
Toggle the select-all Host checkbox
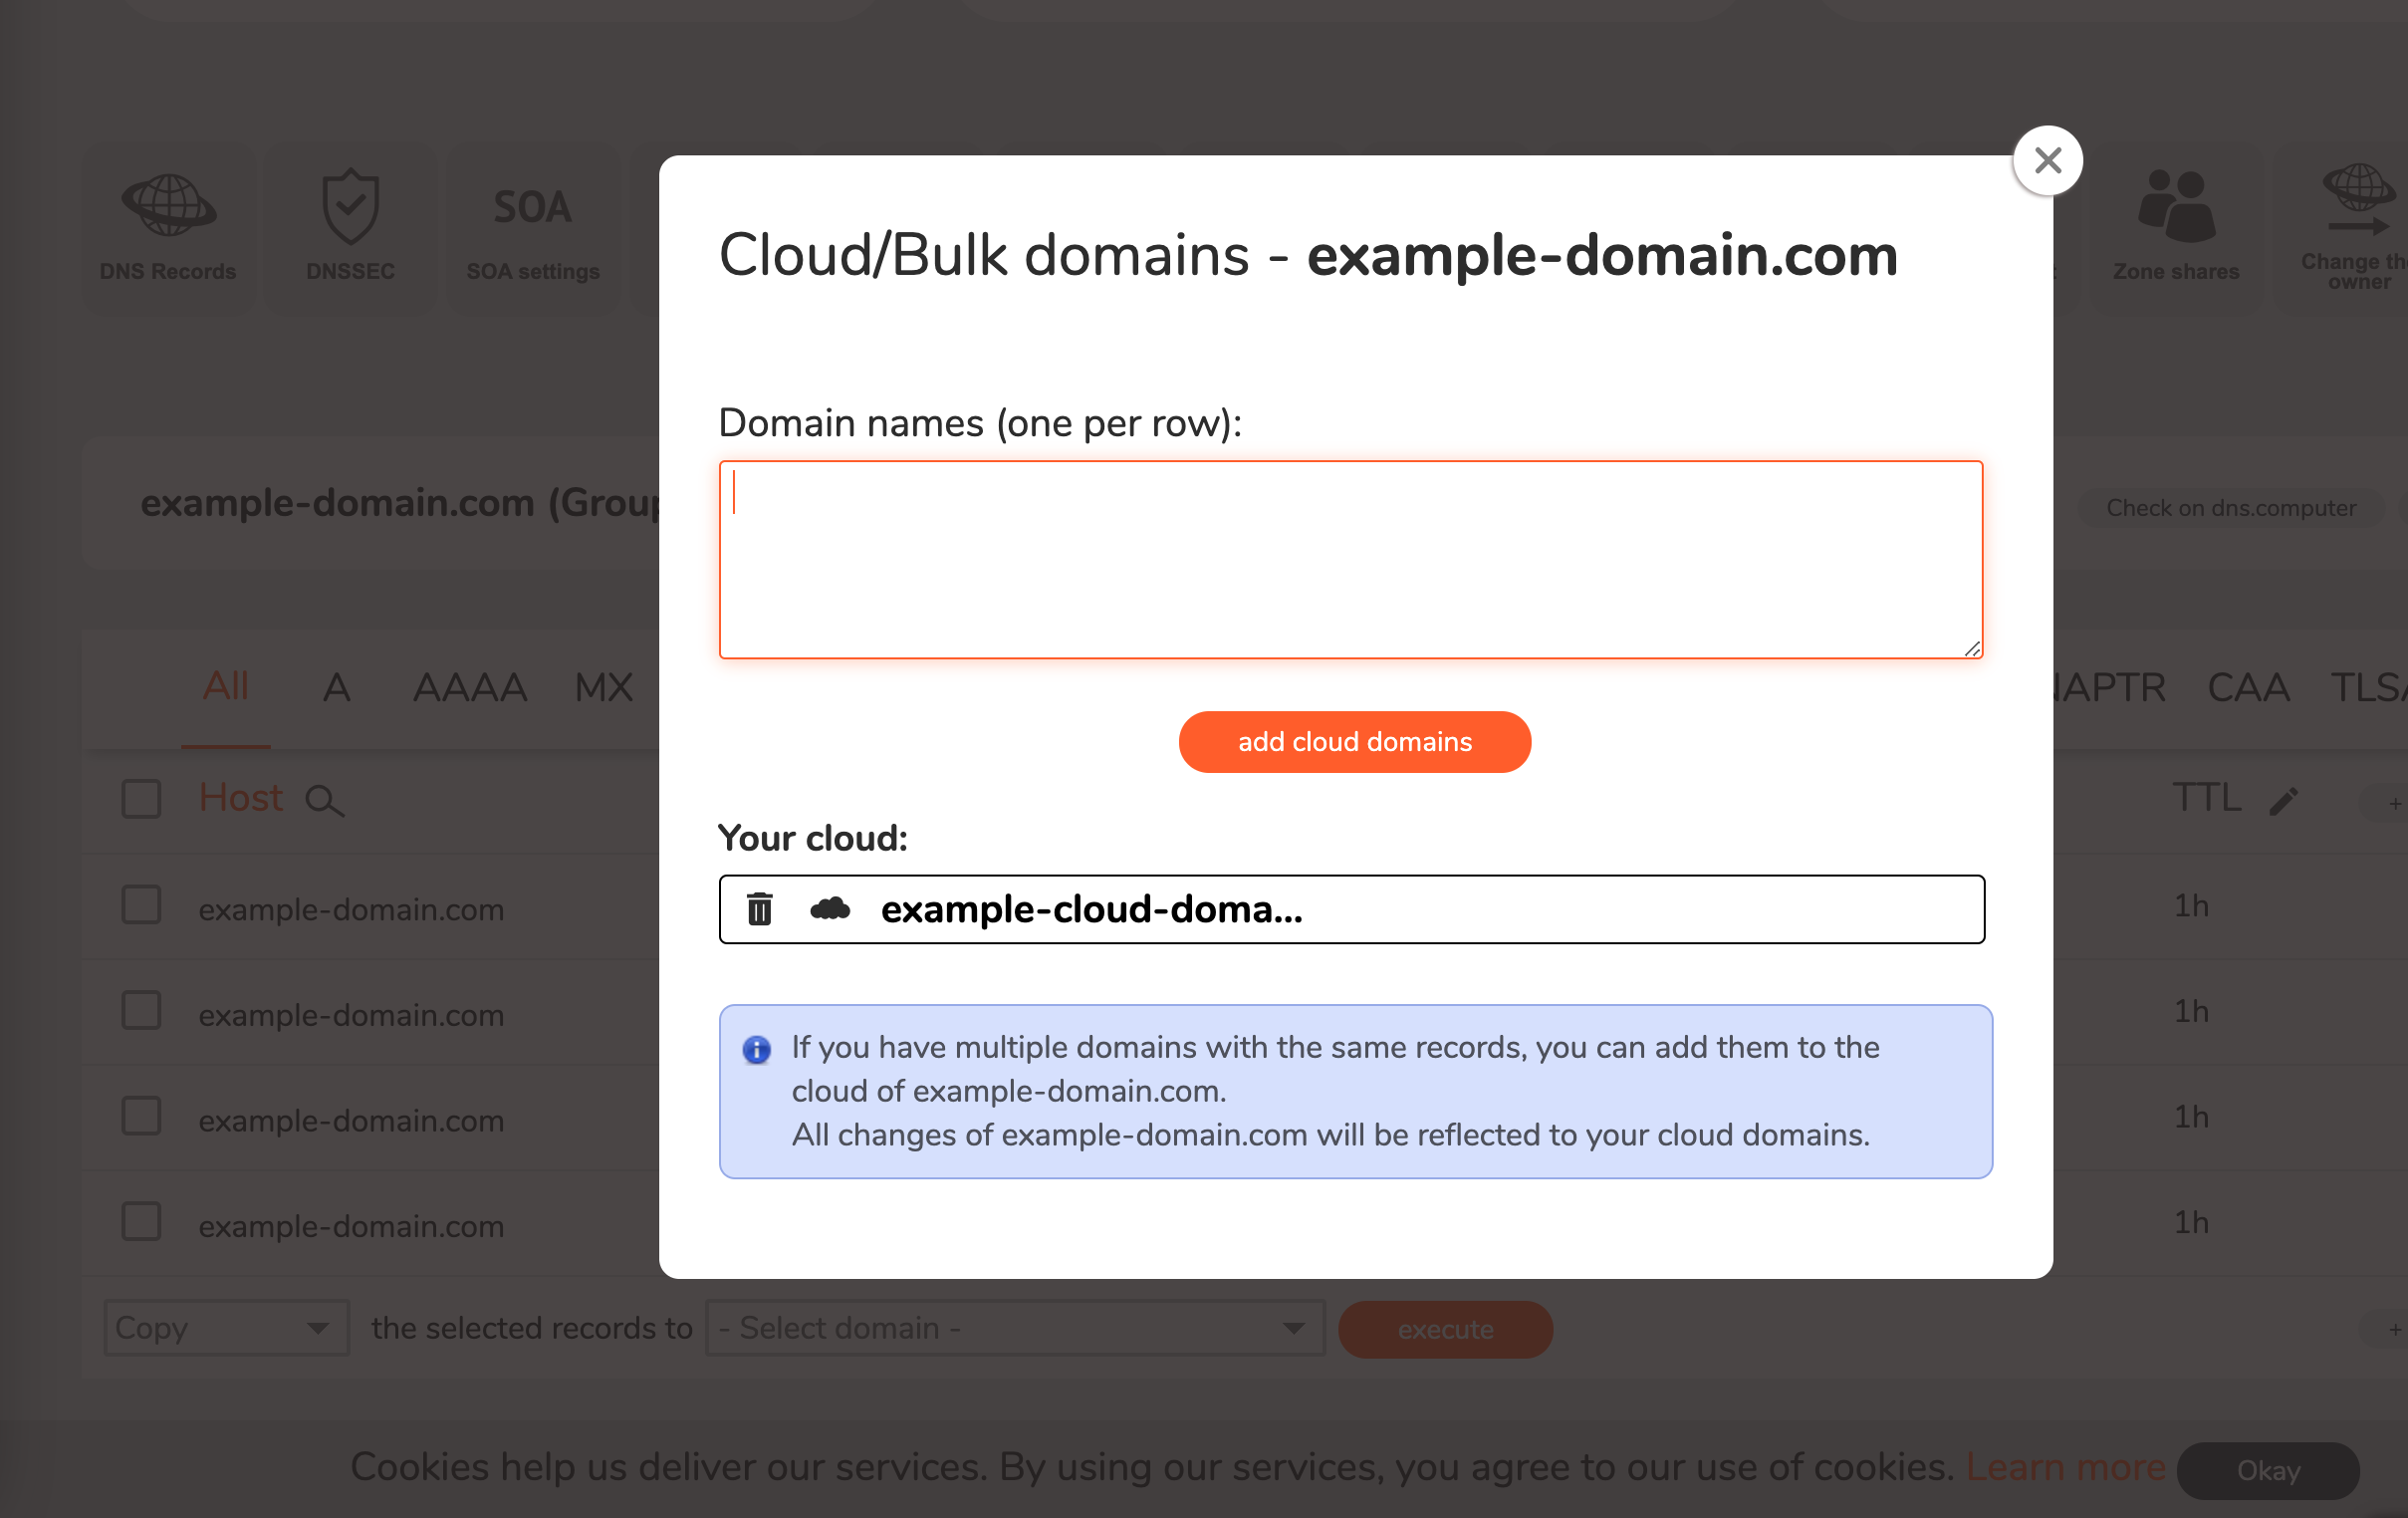pos(141,798)
